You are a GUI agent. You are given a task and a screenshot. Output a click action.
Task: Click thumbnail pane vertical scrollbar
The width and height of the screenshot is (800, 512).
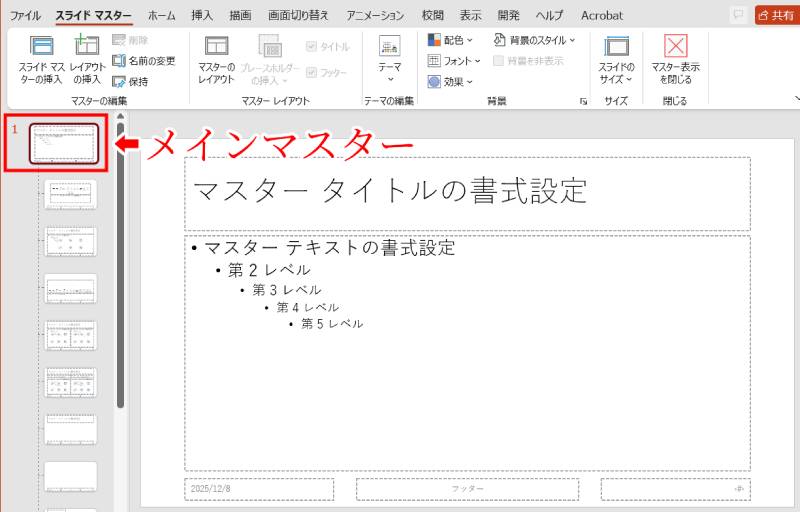tap(120, 265)
